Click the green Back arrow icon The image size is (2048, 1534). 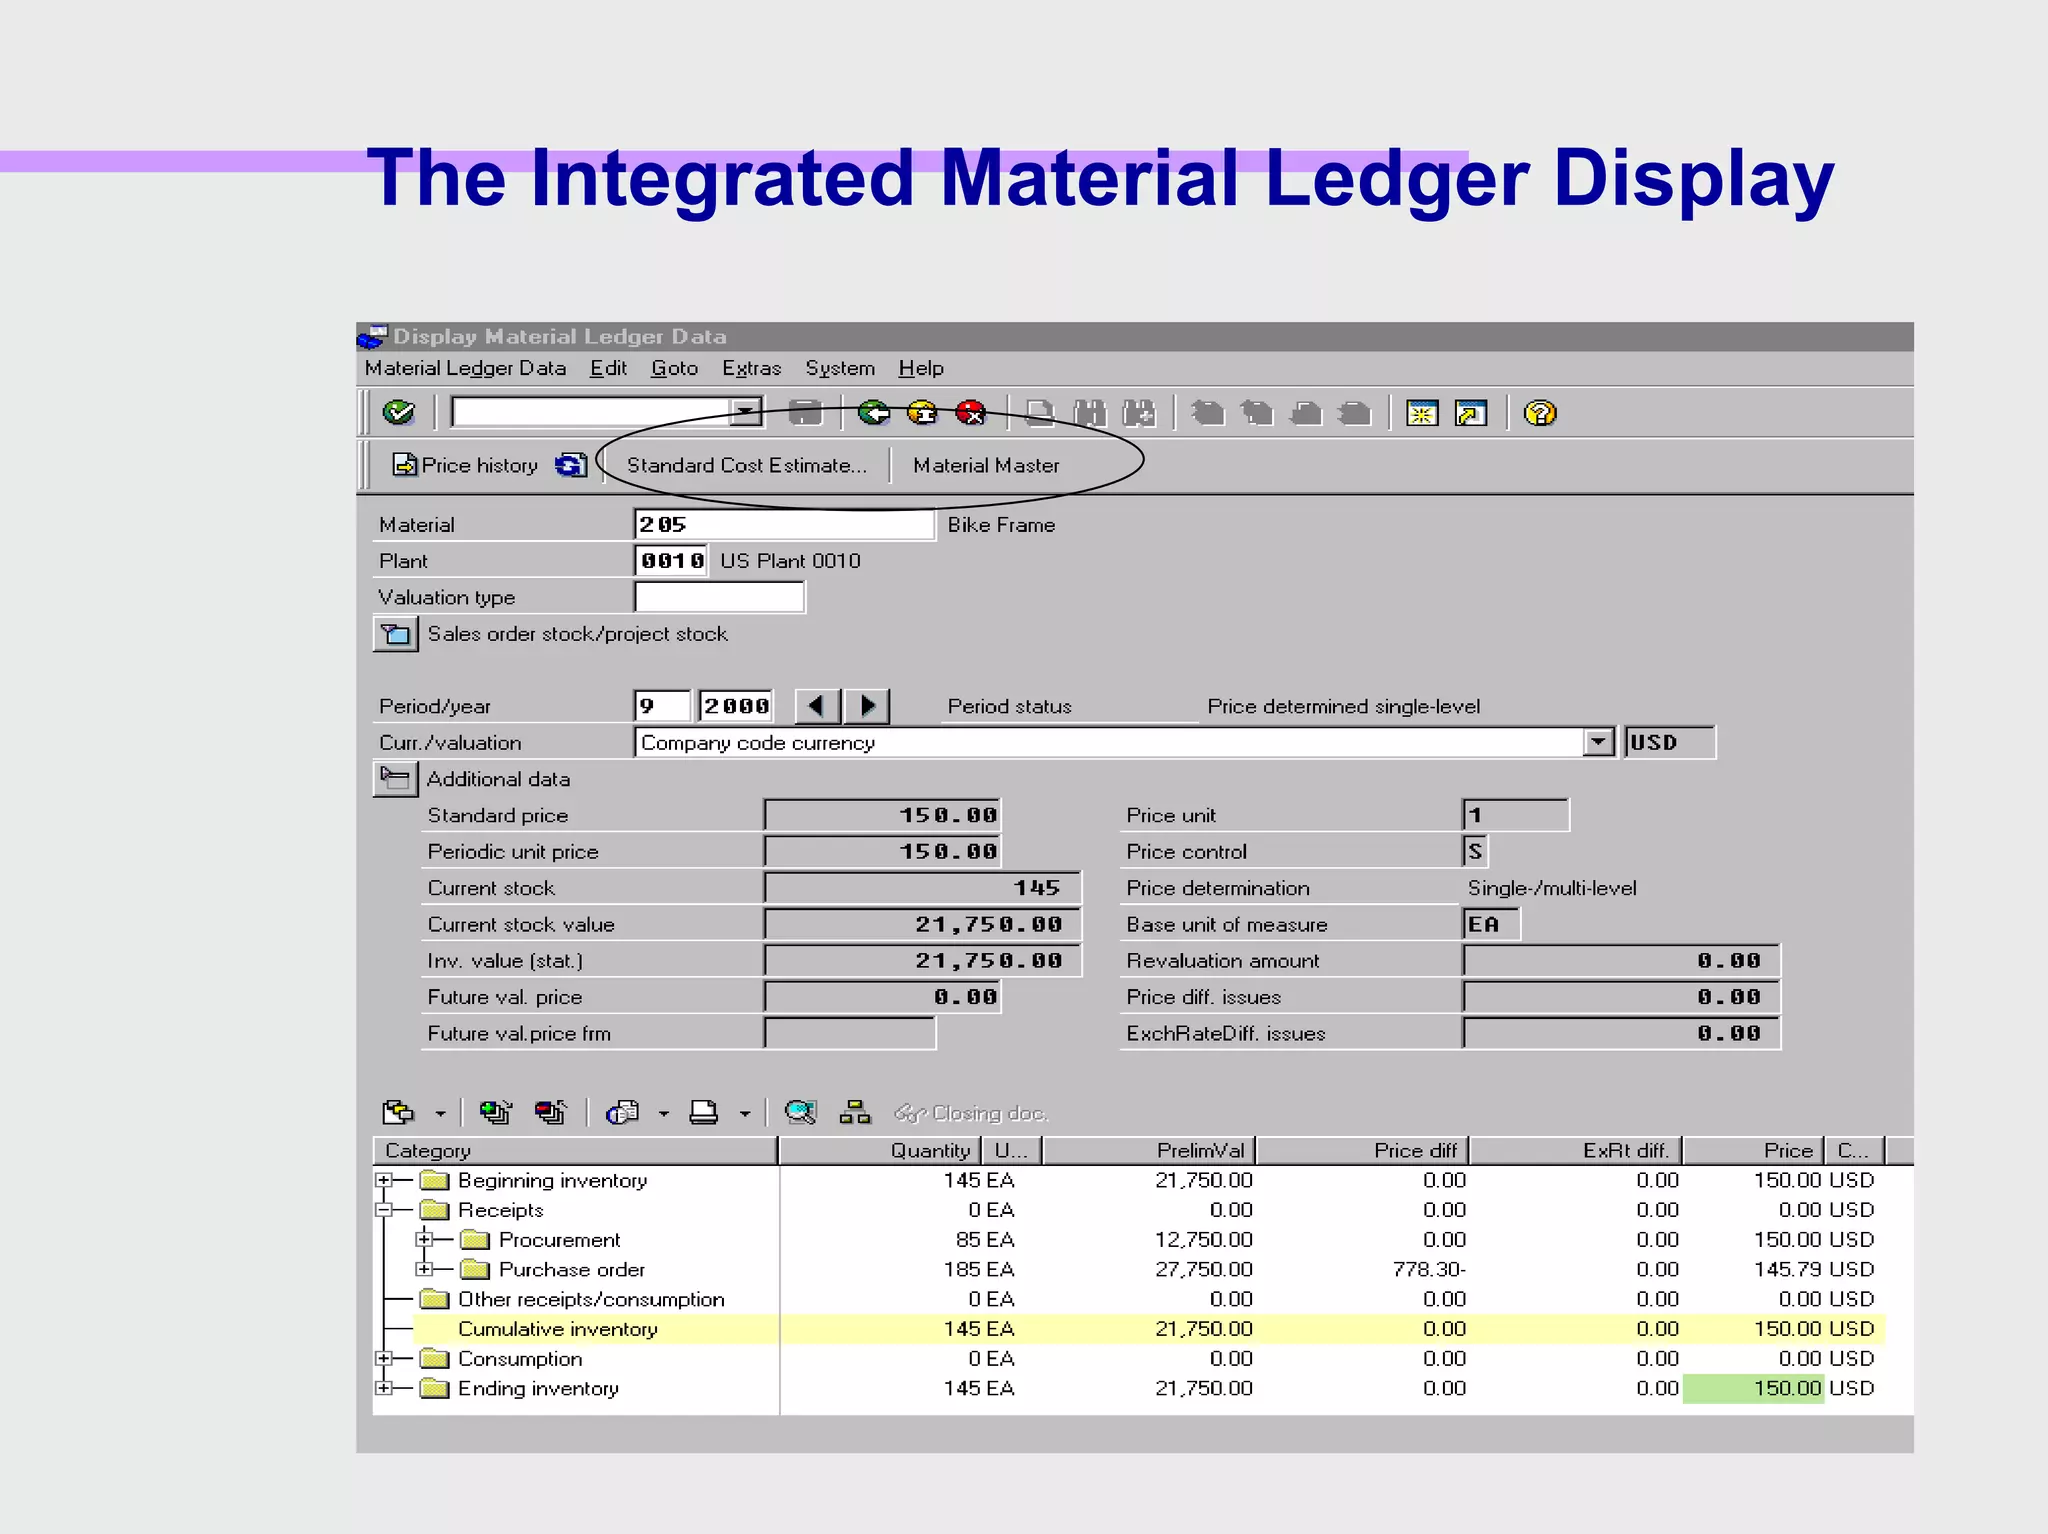873,412
